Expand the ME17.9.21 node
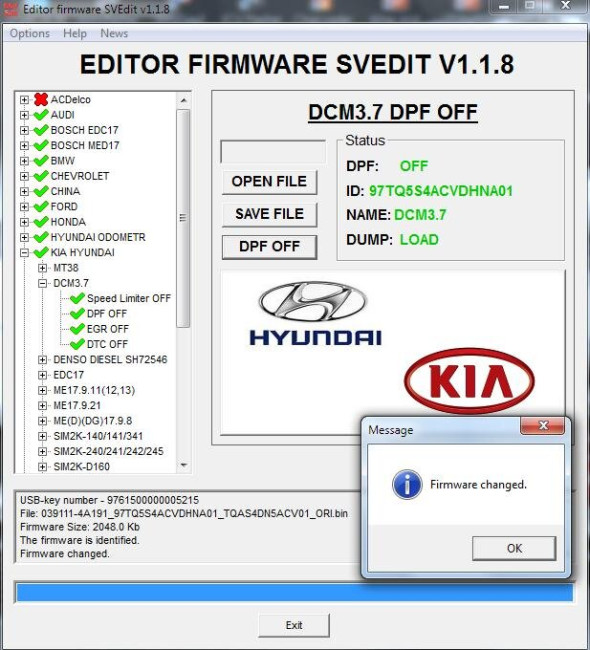Screen dimensions: 590x650 (42, 405)
